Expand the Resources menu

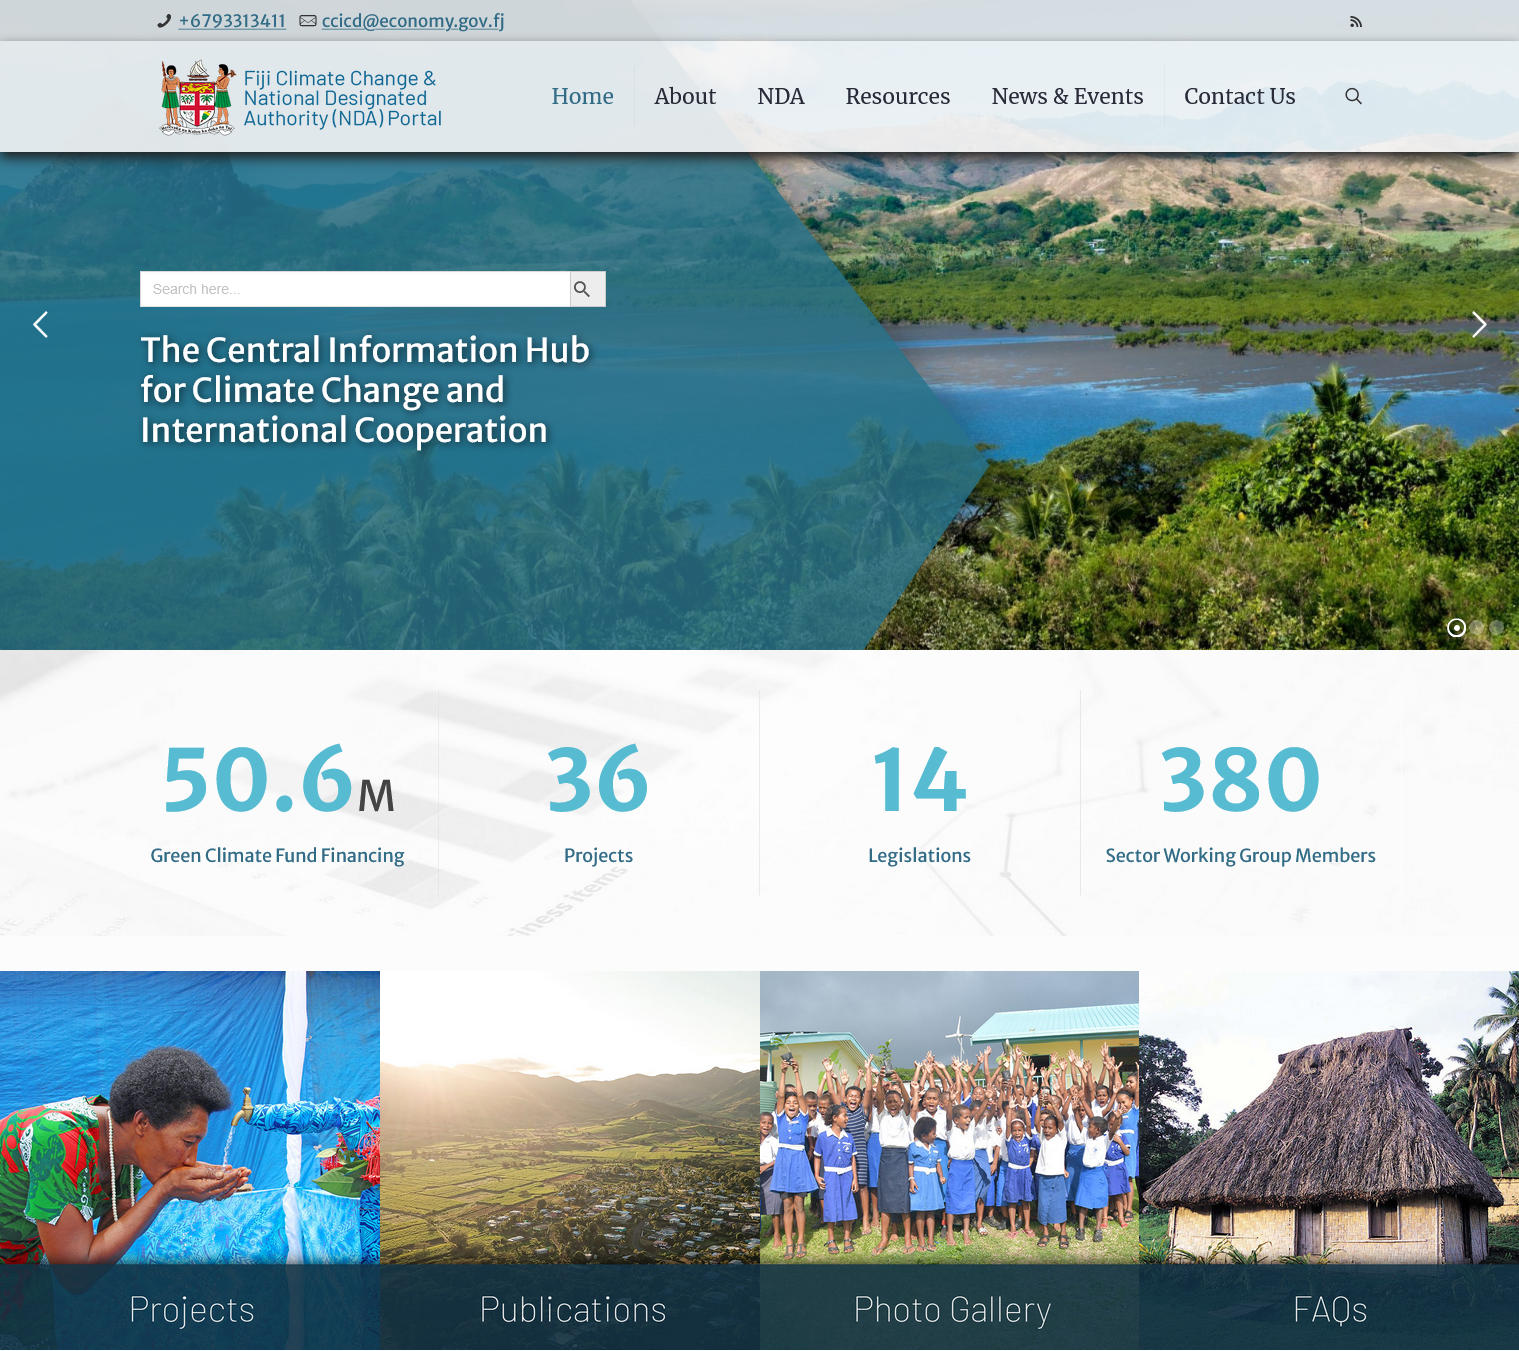coord(897,97)
